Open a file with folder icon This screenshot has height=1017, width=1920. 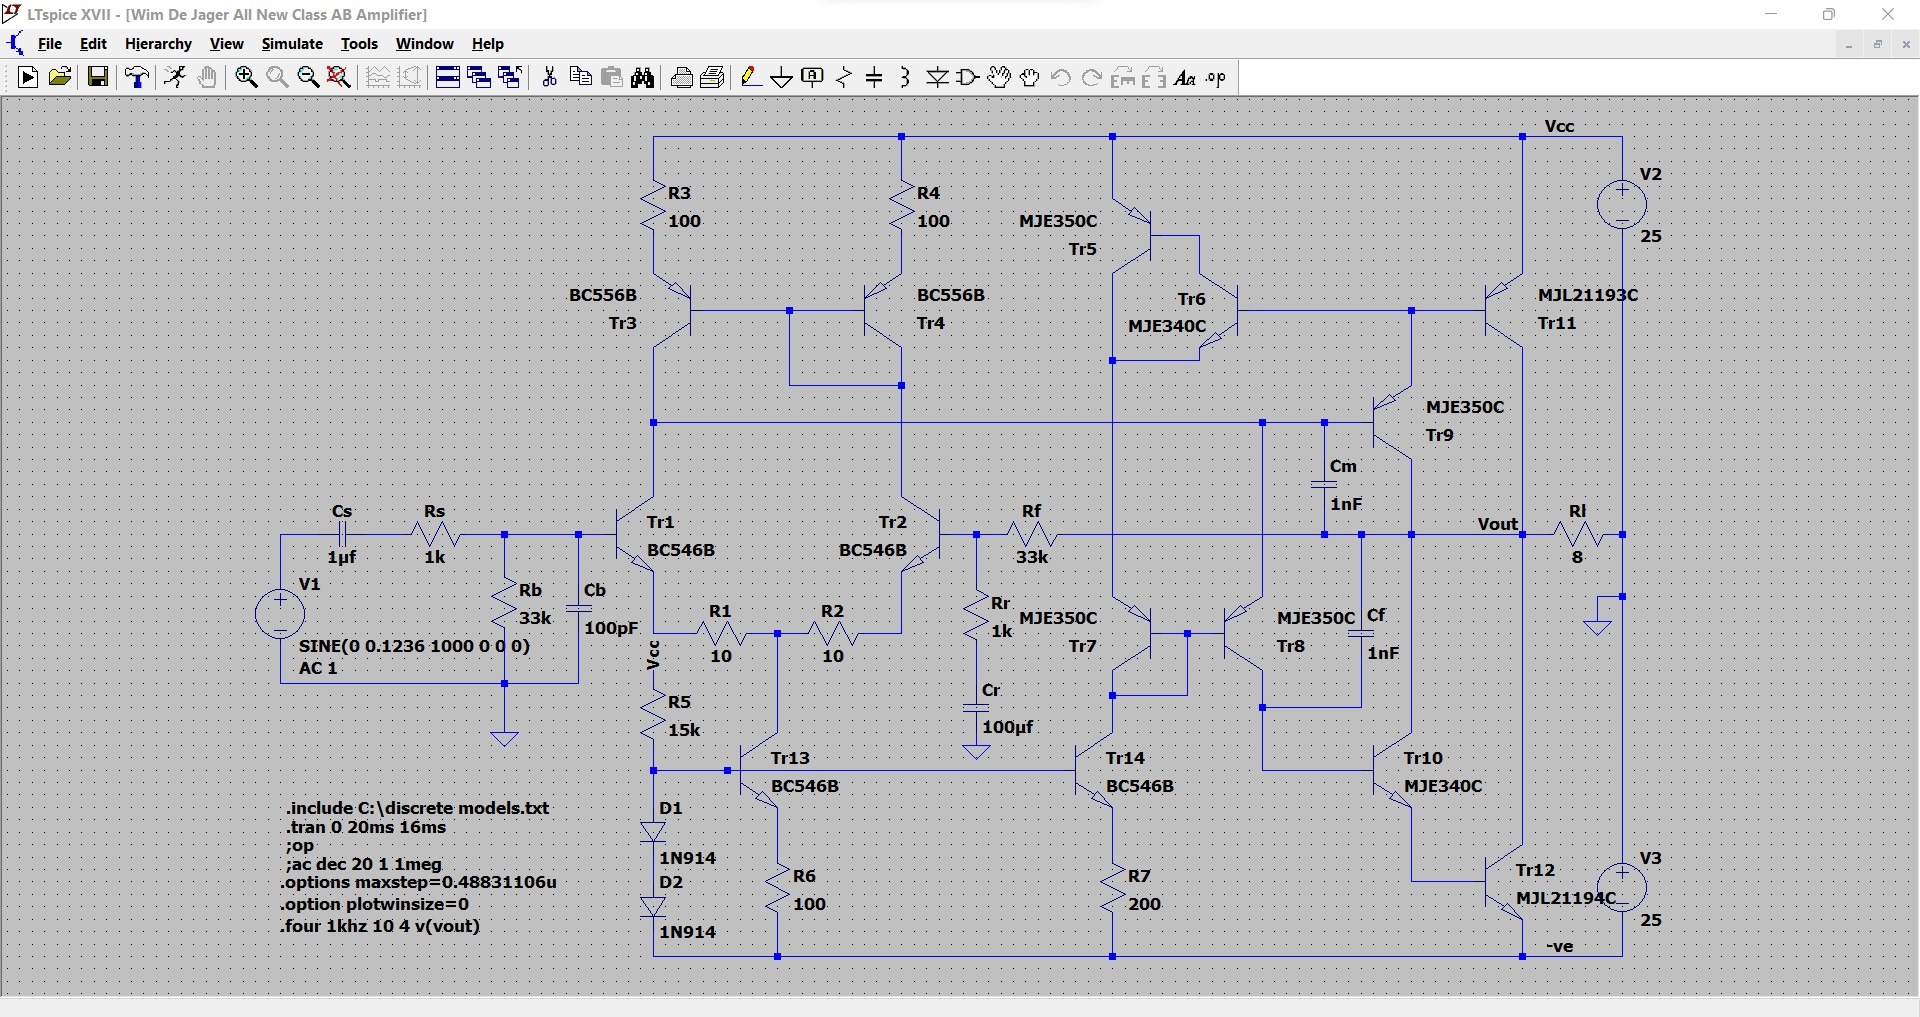60,78
